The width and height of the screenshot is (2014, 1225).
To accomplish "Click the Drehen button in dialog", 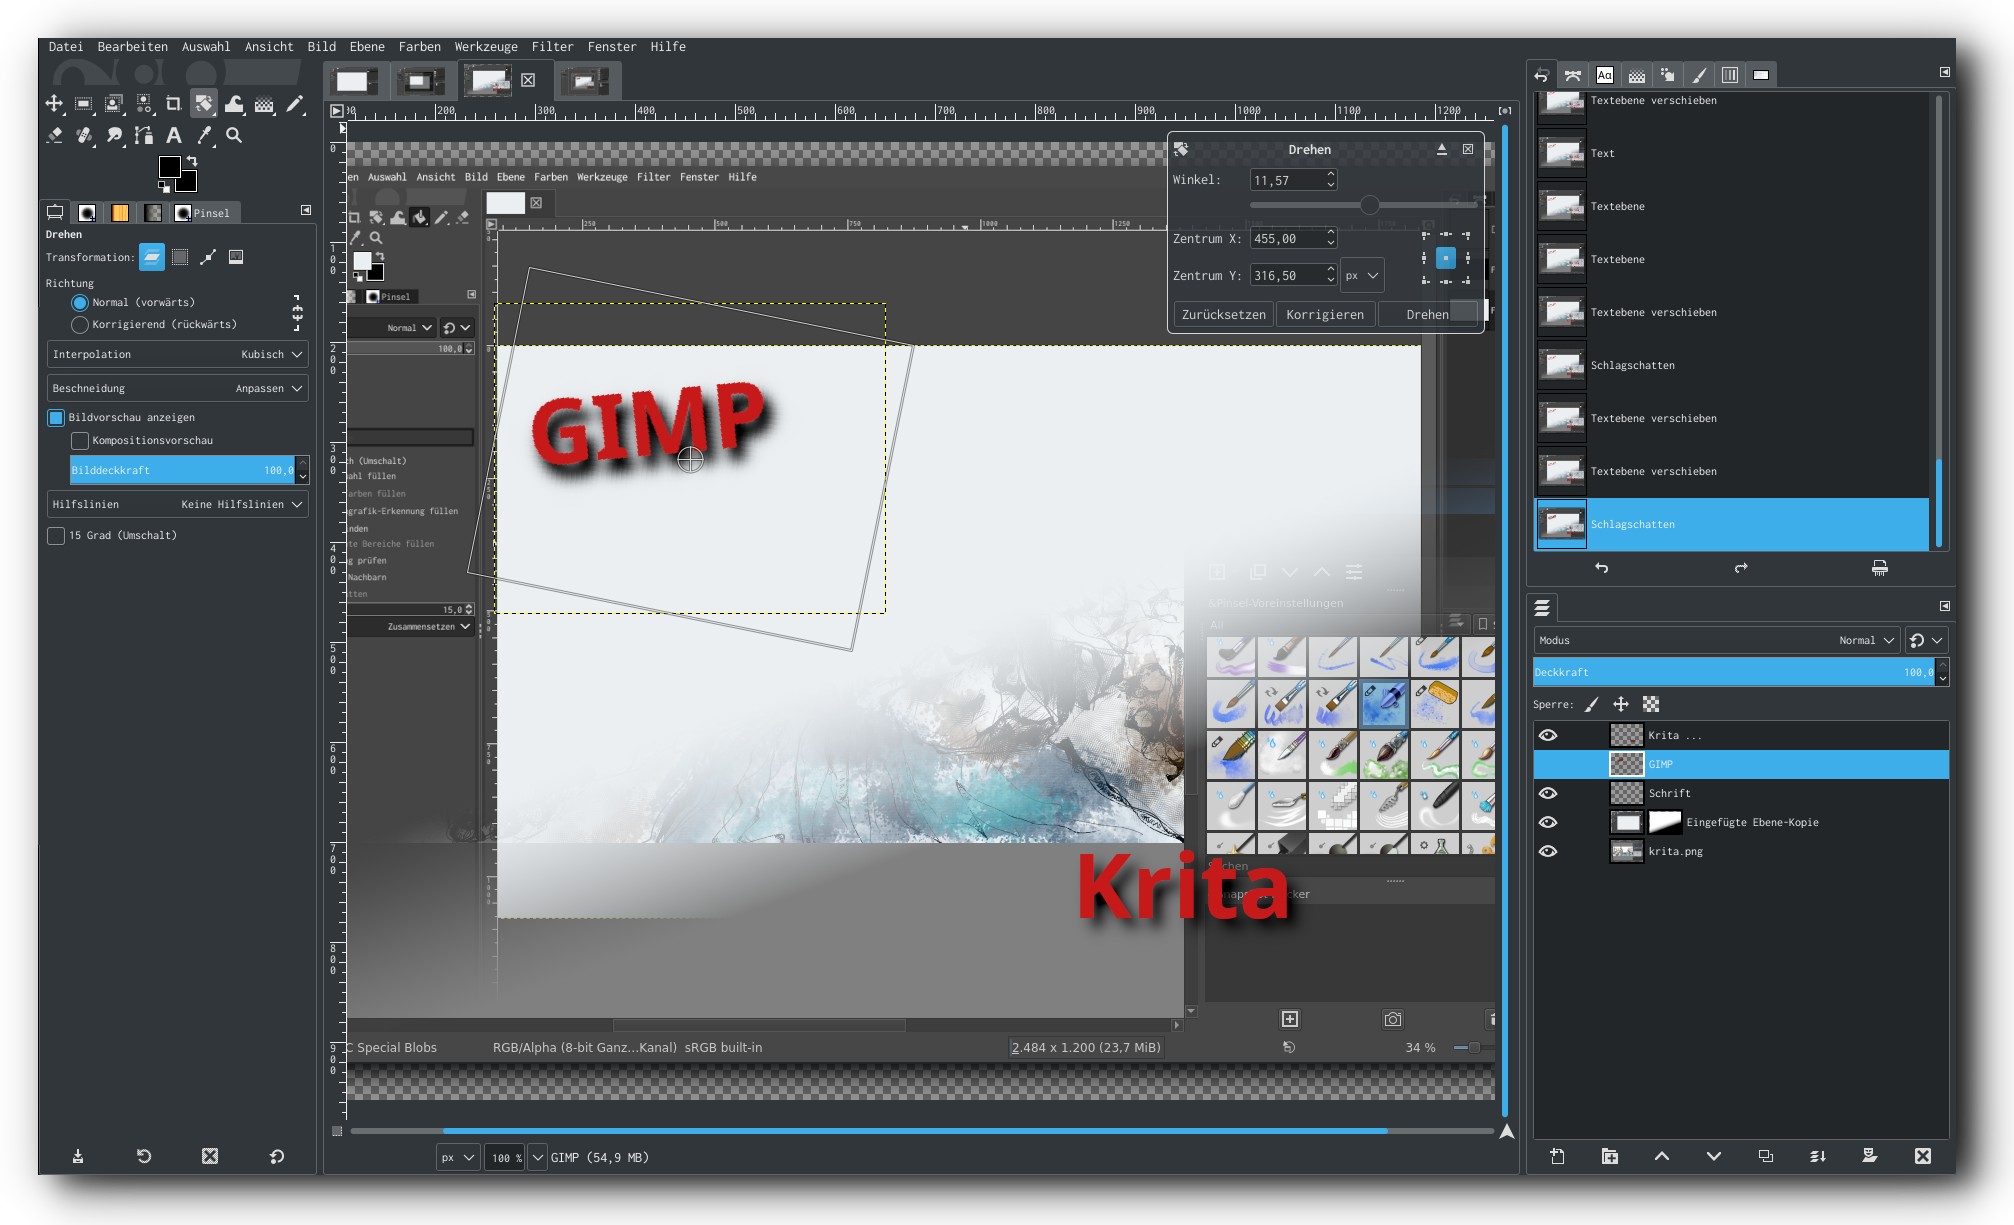I will 1428,314.
